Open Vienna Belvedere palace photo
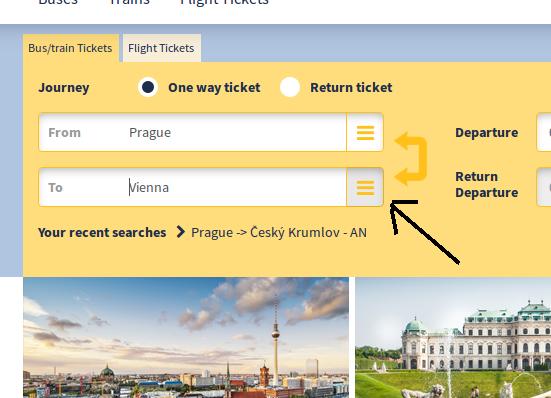 tap(453, 338)
